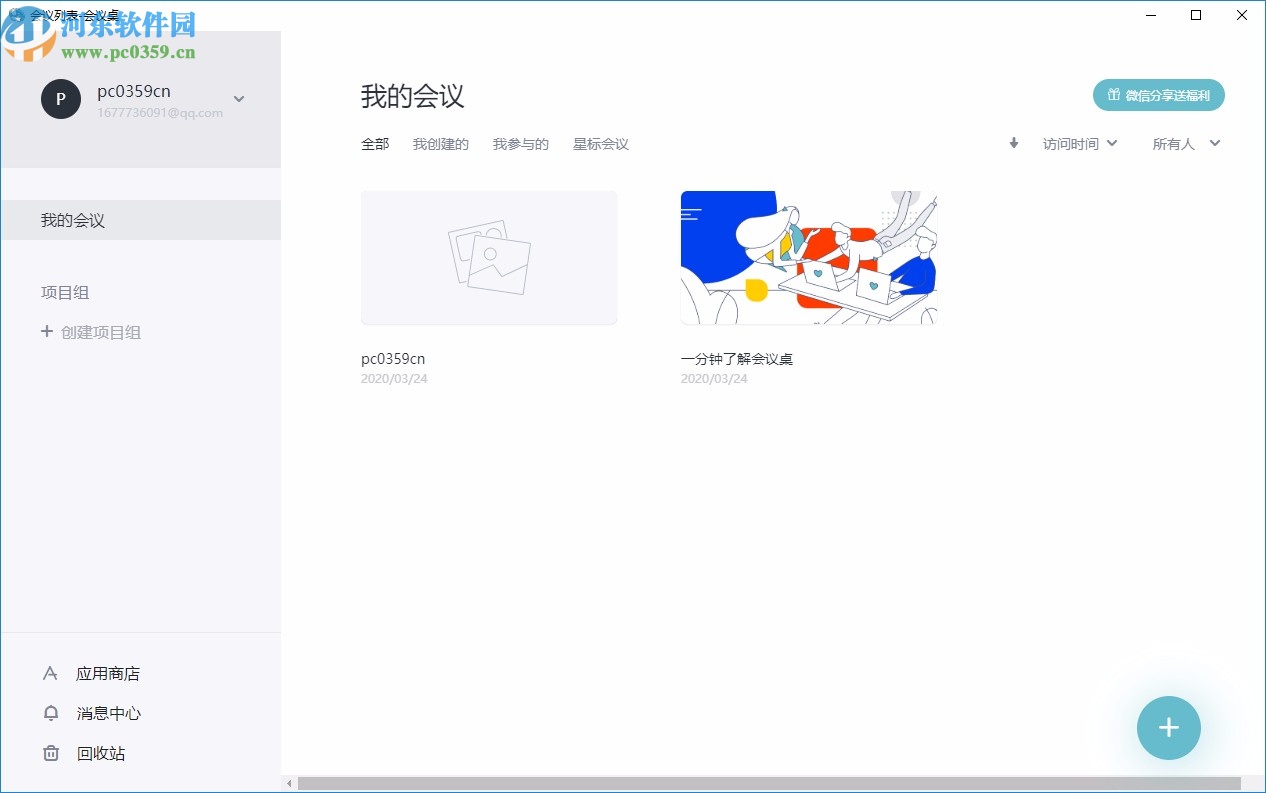
Task: Click the teal floating plus button
Action: click(x=1168, y=728)
